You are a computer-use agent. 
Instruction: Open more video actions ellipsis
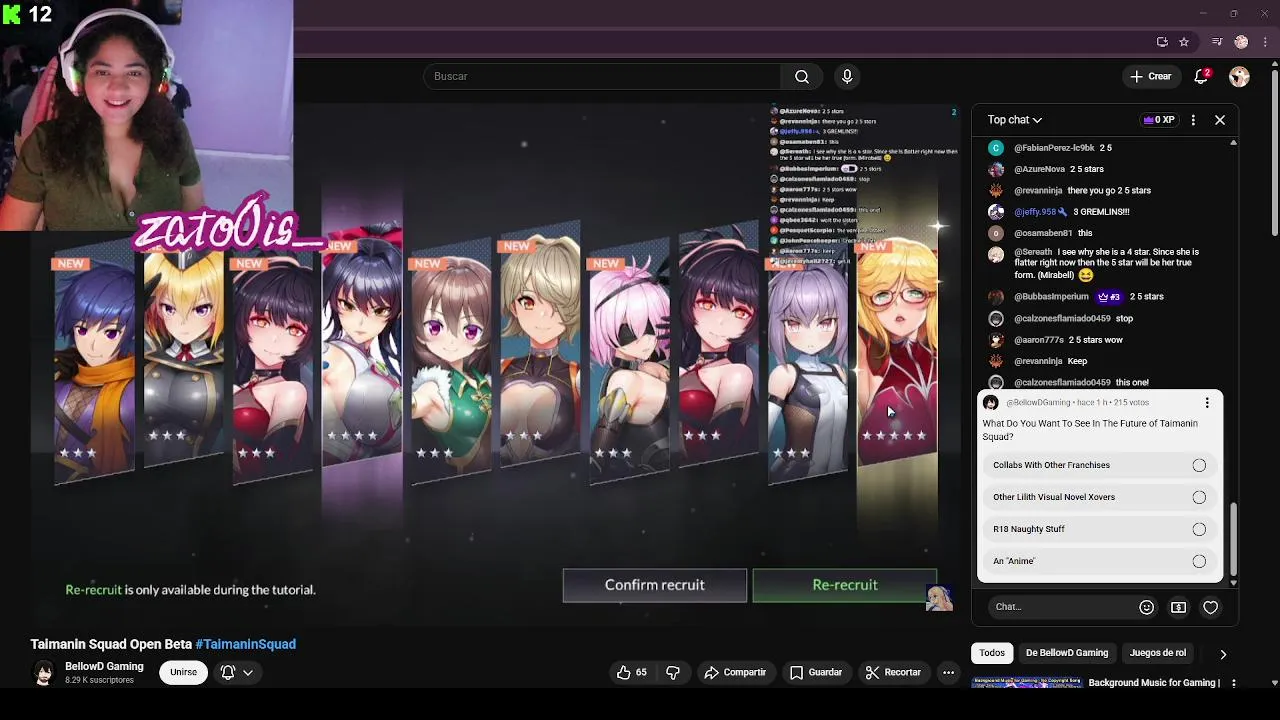(x=948, y=673)
